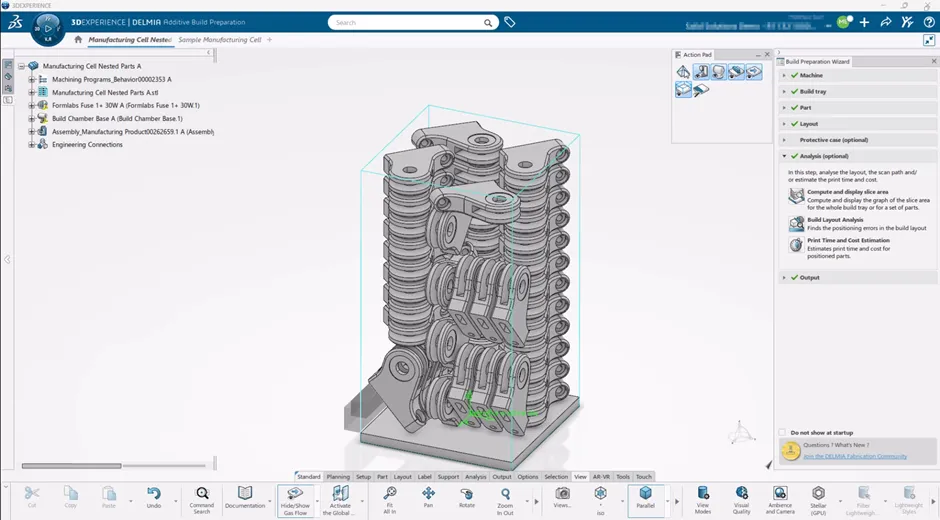Image resolution: width=940 pixels, height=520 pixels.
Task: Click Compute and display slice area icon
Action: [x=796, y=196]
